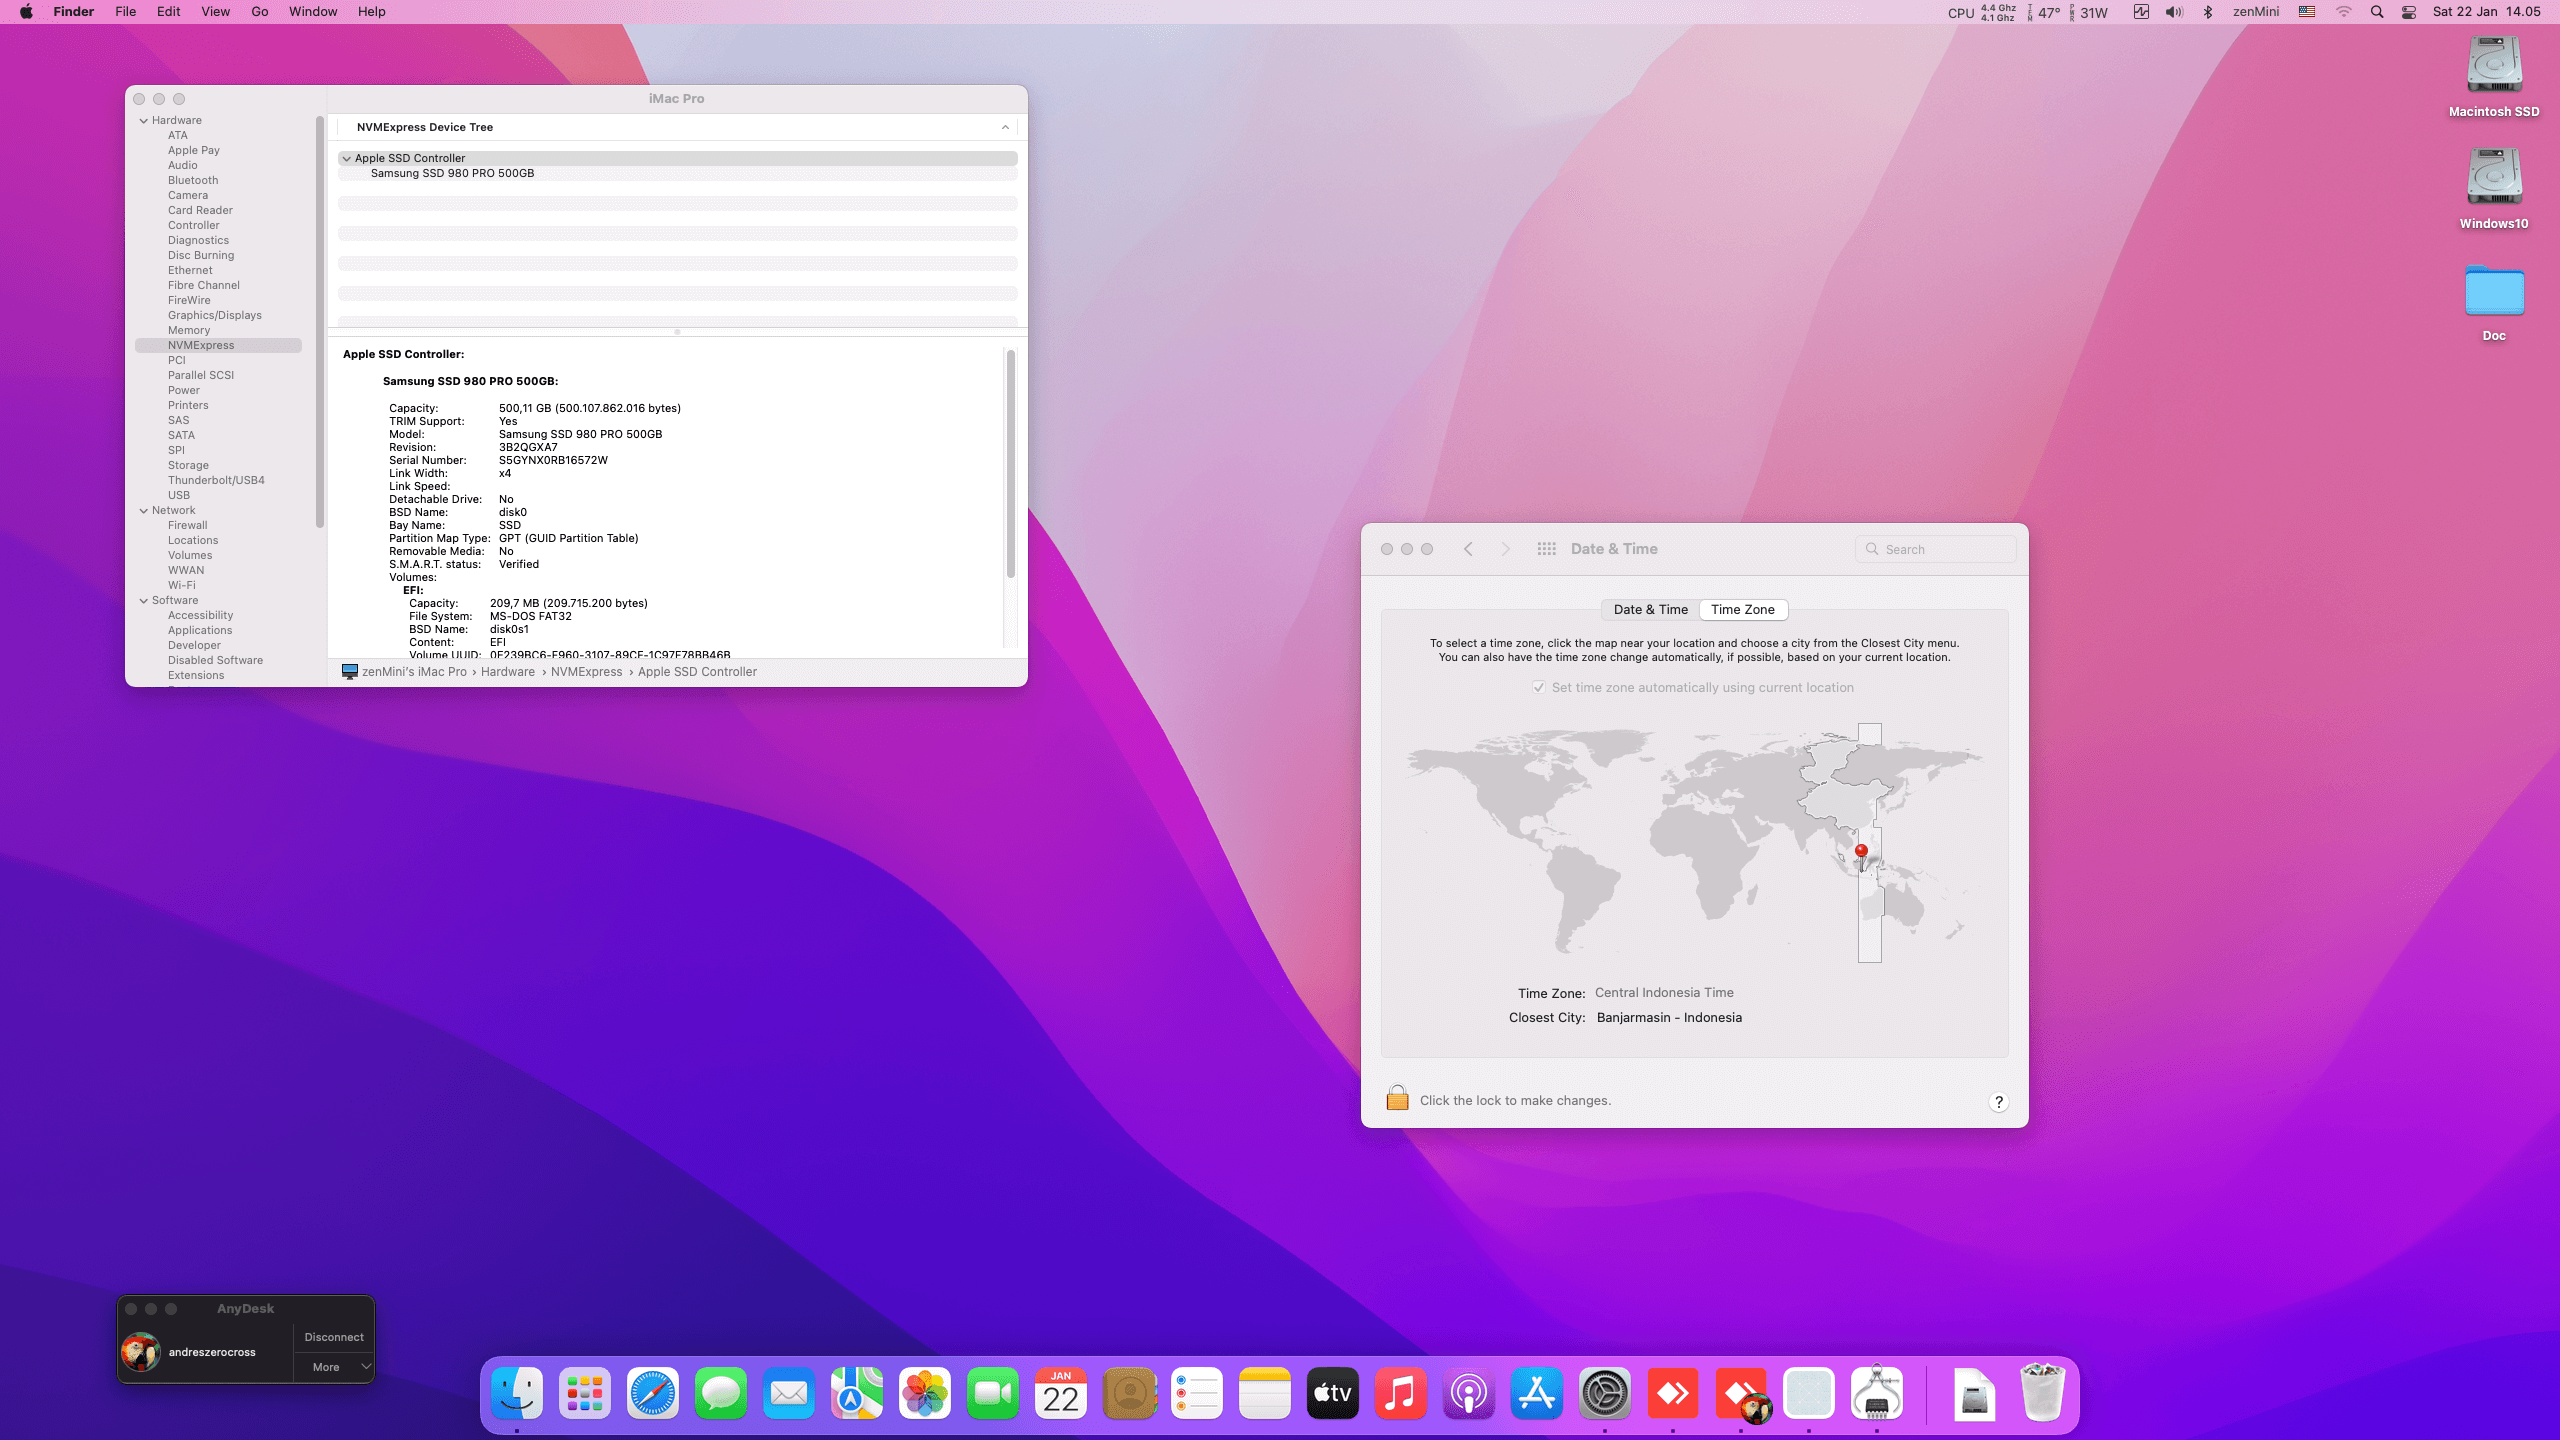Open Photos in the Dock
The width and height of the screenshot is (2560, 1440).
pyautogui.click(x=925, y=1393)
